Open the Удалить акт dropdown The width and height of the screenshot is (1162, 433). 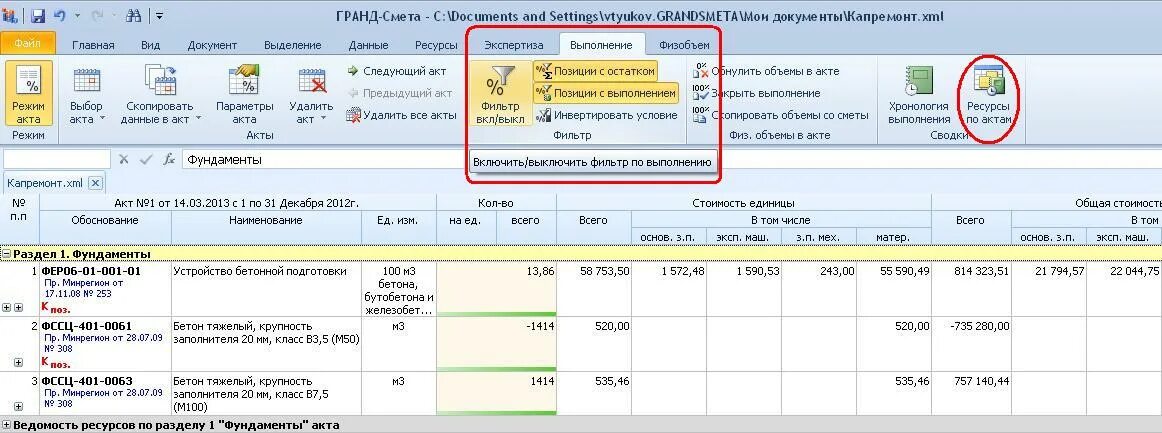pos(311,95)
